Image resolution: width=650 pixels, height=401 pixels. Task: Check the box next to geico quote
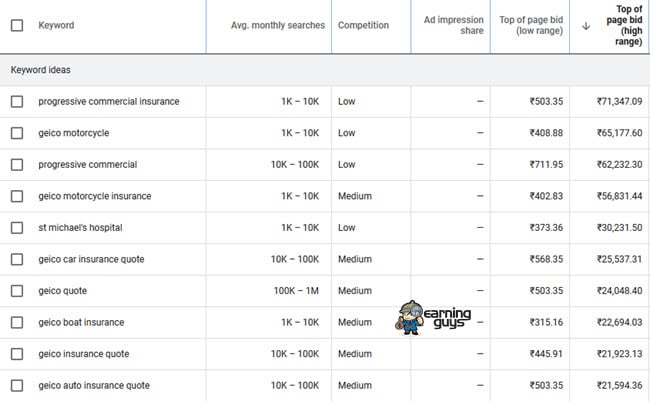pos(17,291)
